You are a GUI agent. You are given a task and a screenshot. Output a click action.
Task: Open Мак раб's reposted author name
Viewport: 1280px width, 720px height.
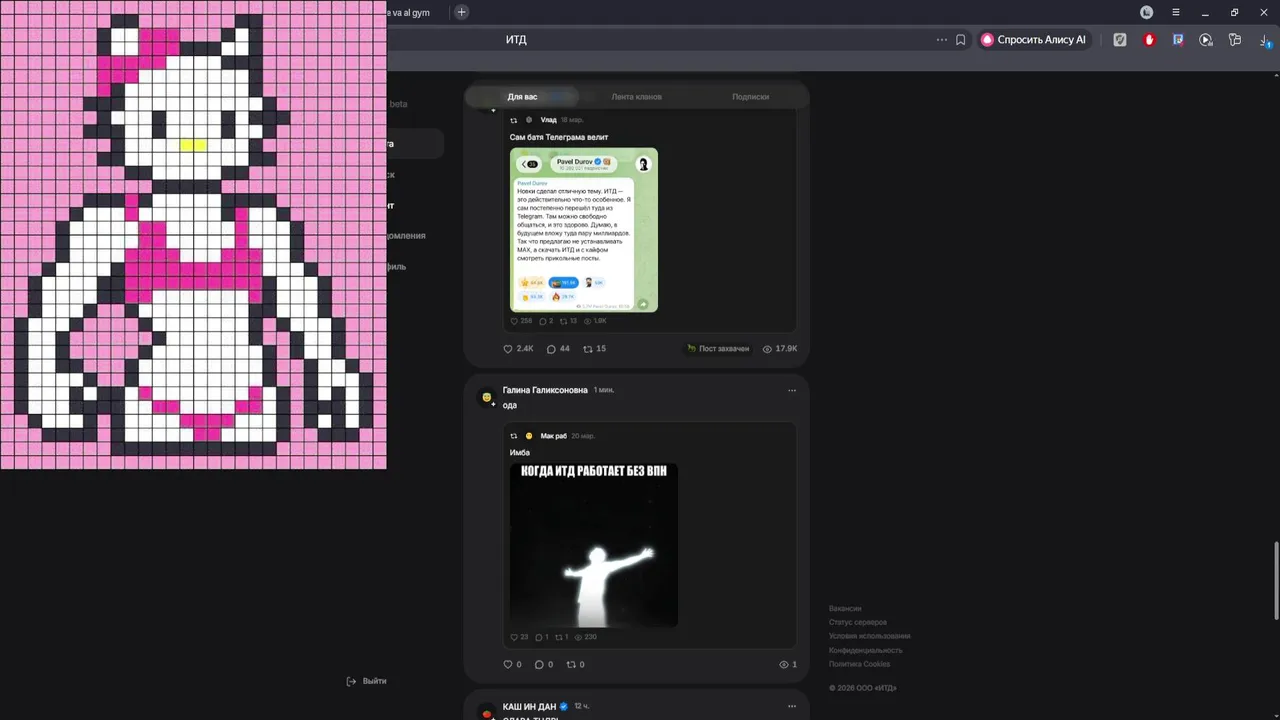[553, 436]
